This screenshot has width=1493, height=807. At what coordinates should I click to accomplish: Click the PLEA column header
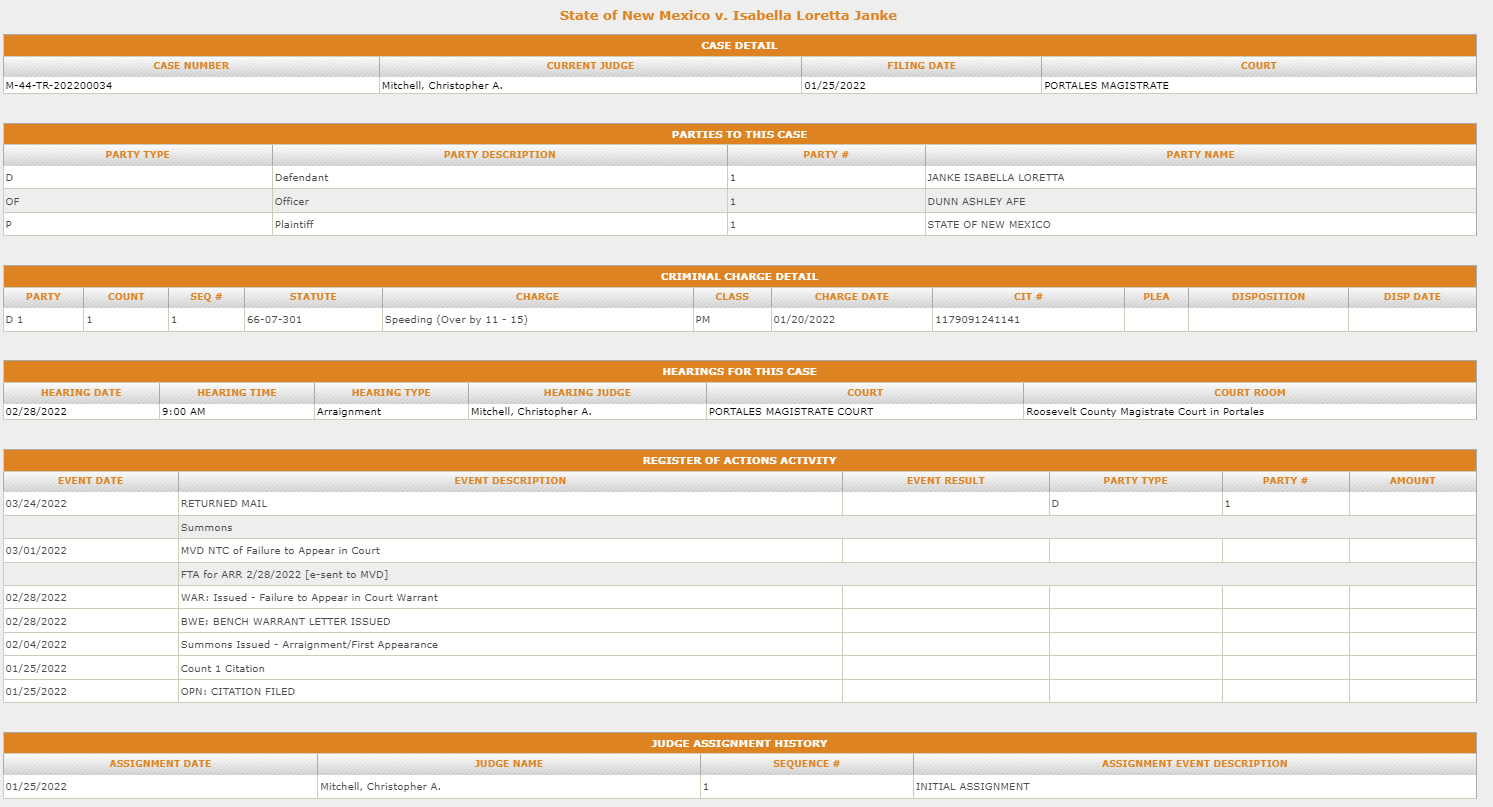[1156, 297]
